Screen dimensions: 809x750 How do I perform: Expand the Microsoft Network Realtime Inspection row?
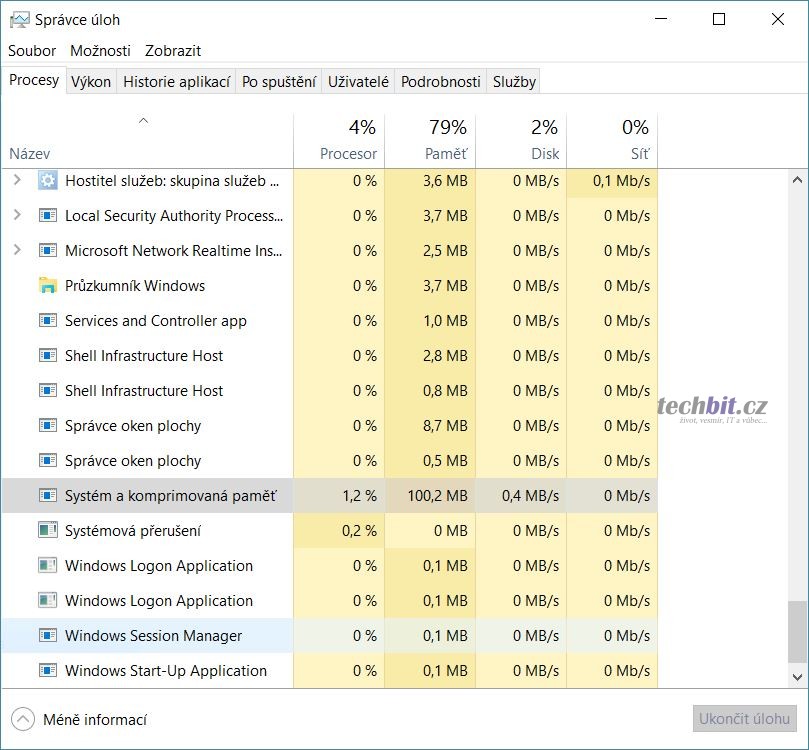pos(17,250)
